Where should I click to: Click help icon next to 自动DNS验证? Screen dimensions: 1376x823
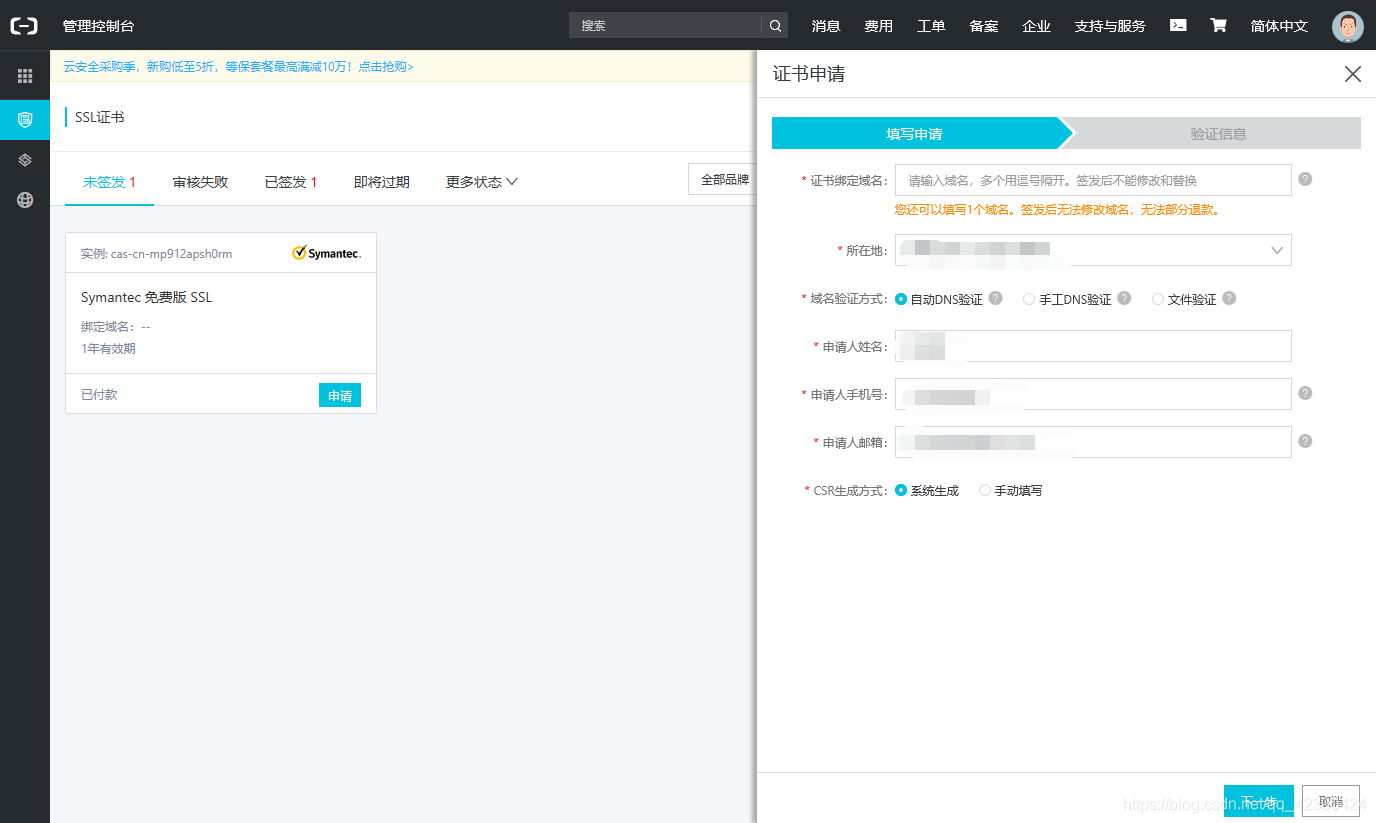pos(995,298)
